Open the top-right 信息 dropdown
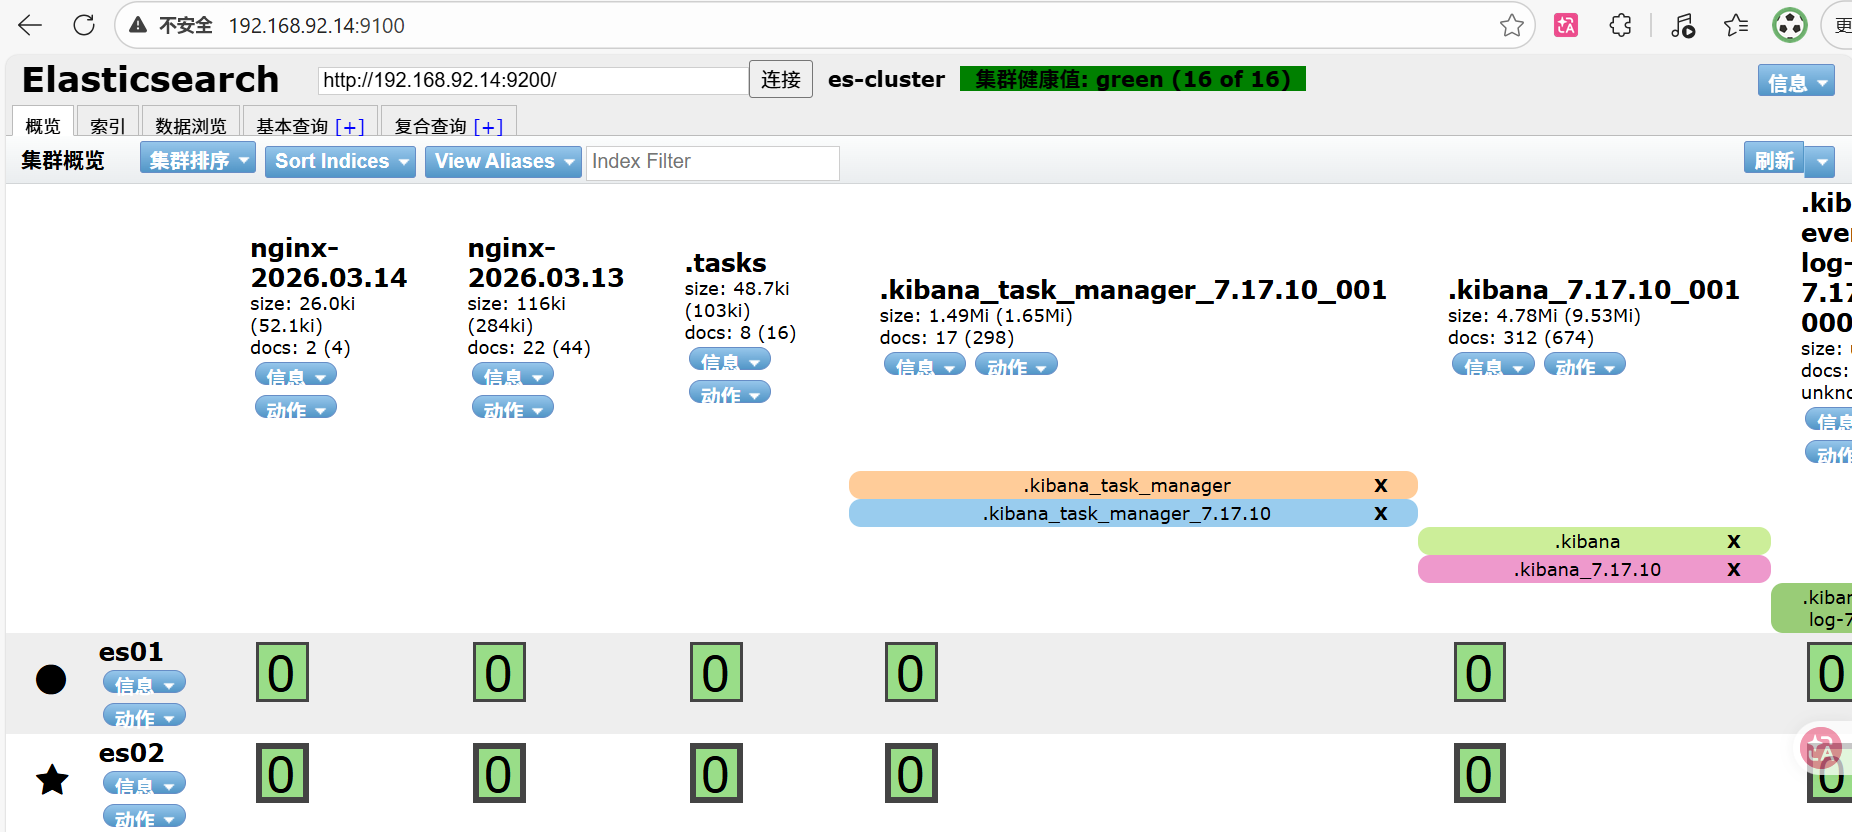 coord(1796,81)
